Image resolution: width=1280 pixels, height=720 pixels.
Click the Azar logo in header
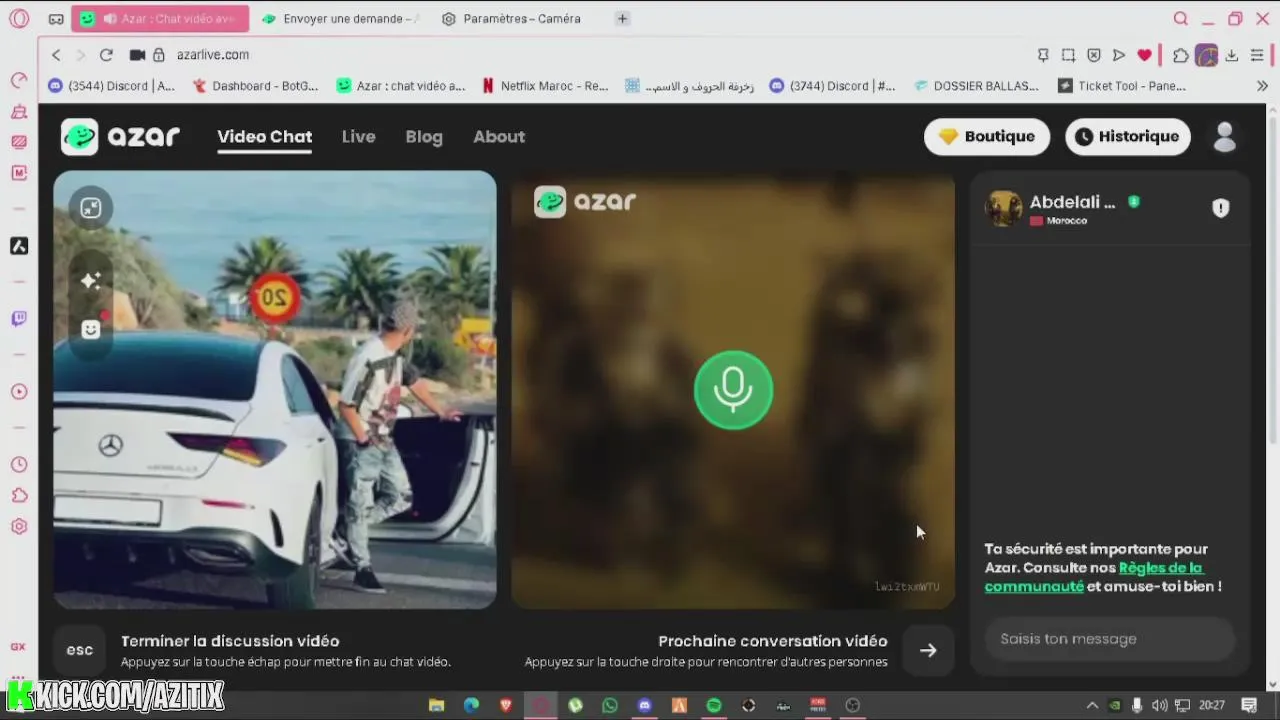[120, 137]
